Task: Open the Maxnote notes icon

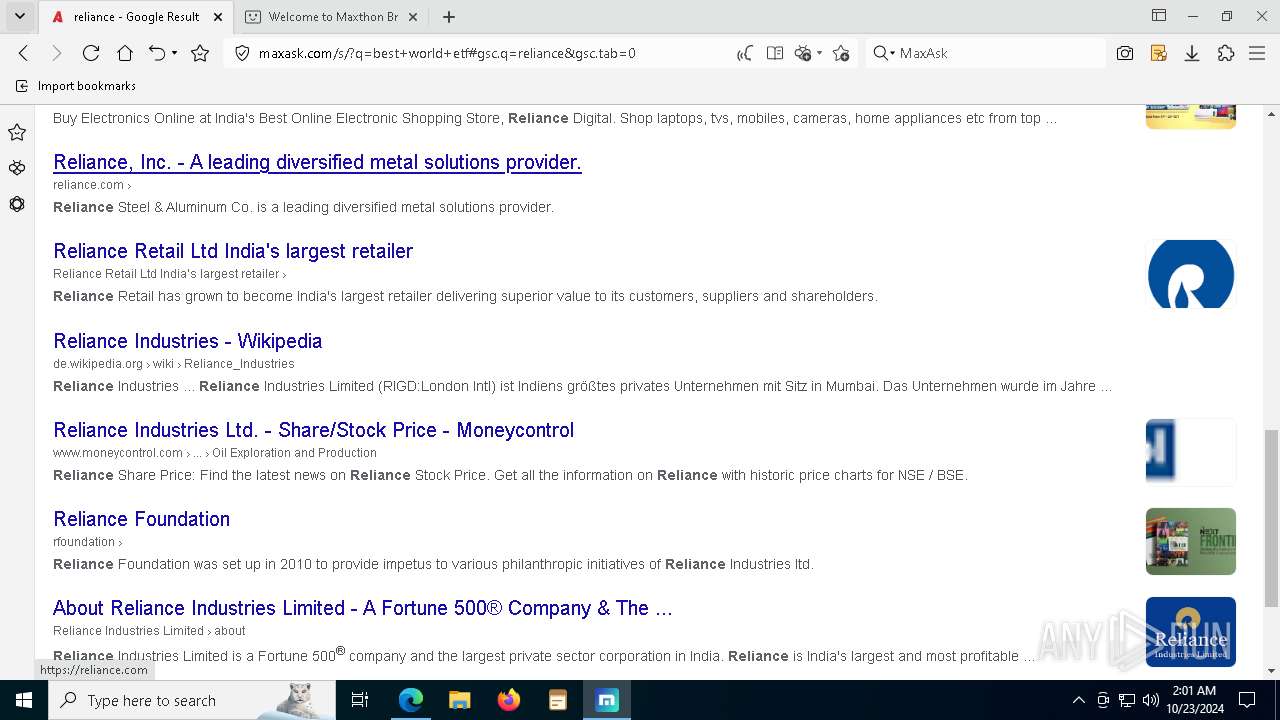Action: tap(1159, 53)
